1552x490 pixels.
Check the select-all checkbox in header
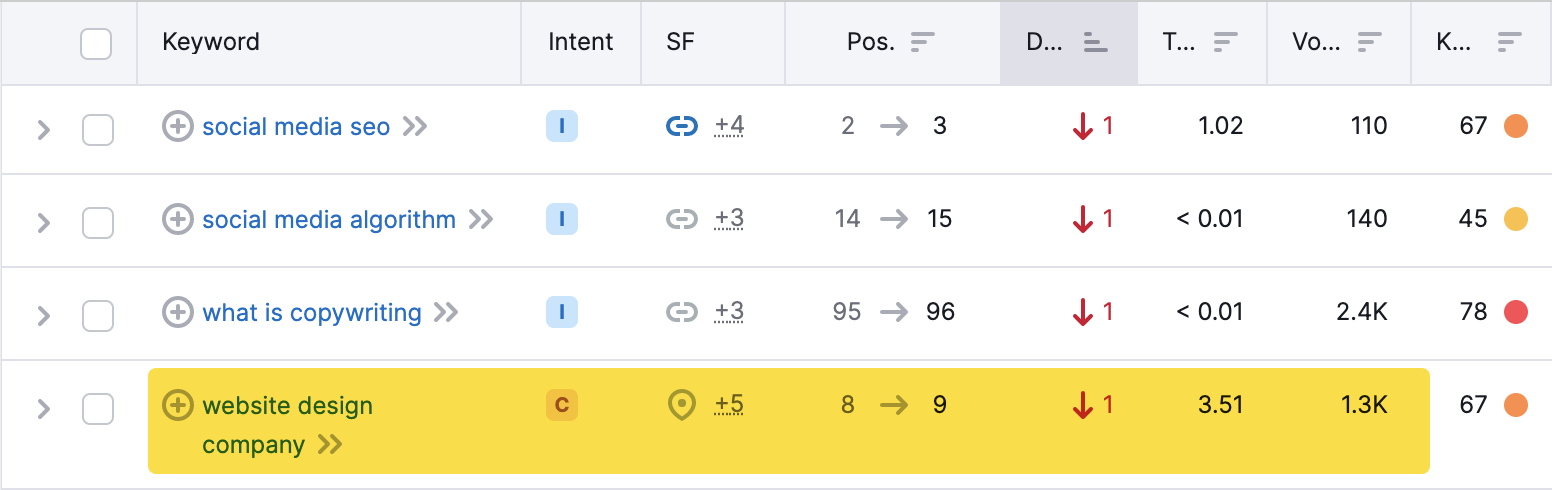[96, 43]
